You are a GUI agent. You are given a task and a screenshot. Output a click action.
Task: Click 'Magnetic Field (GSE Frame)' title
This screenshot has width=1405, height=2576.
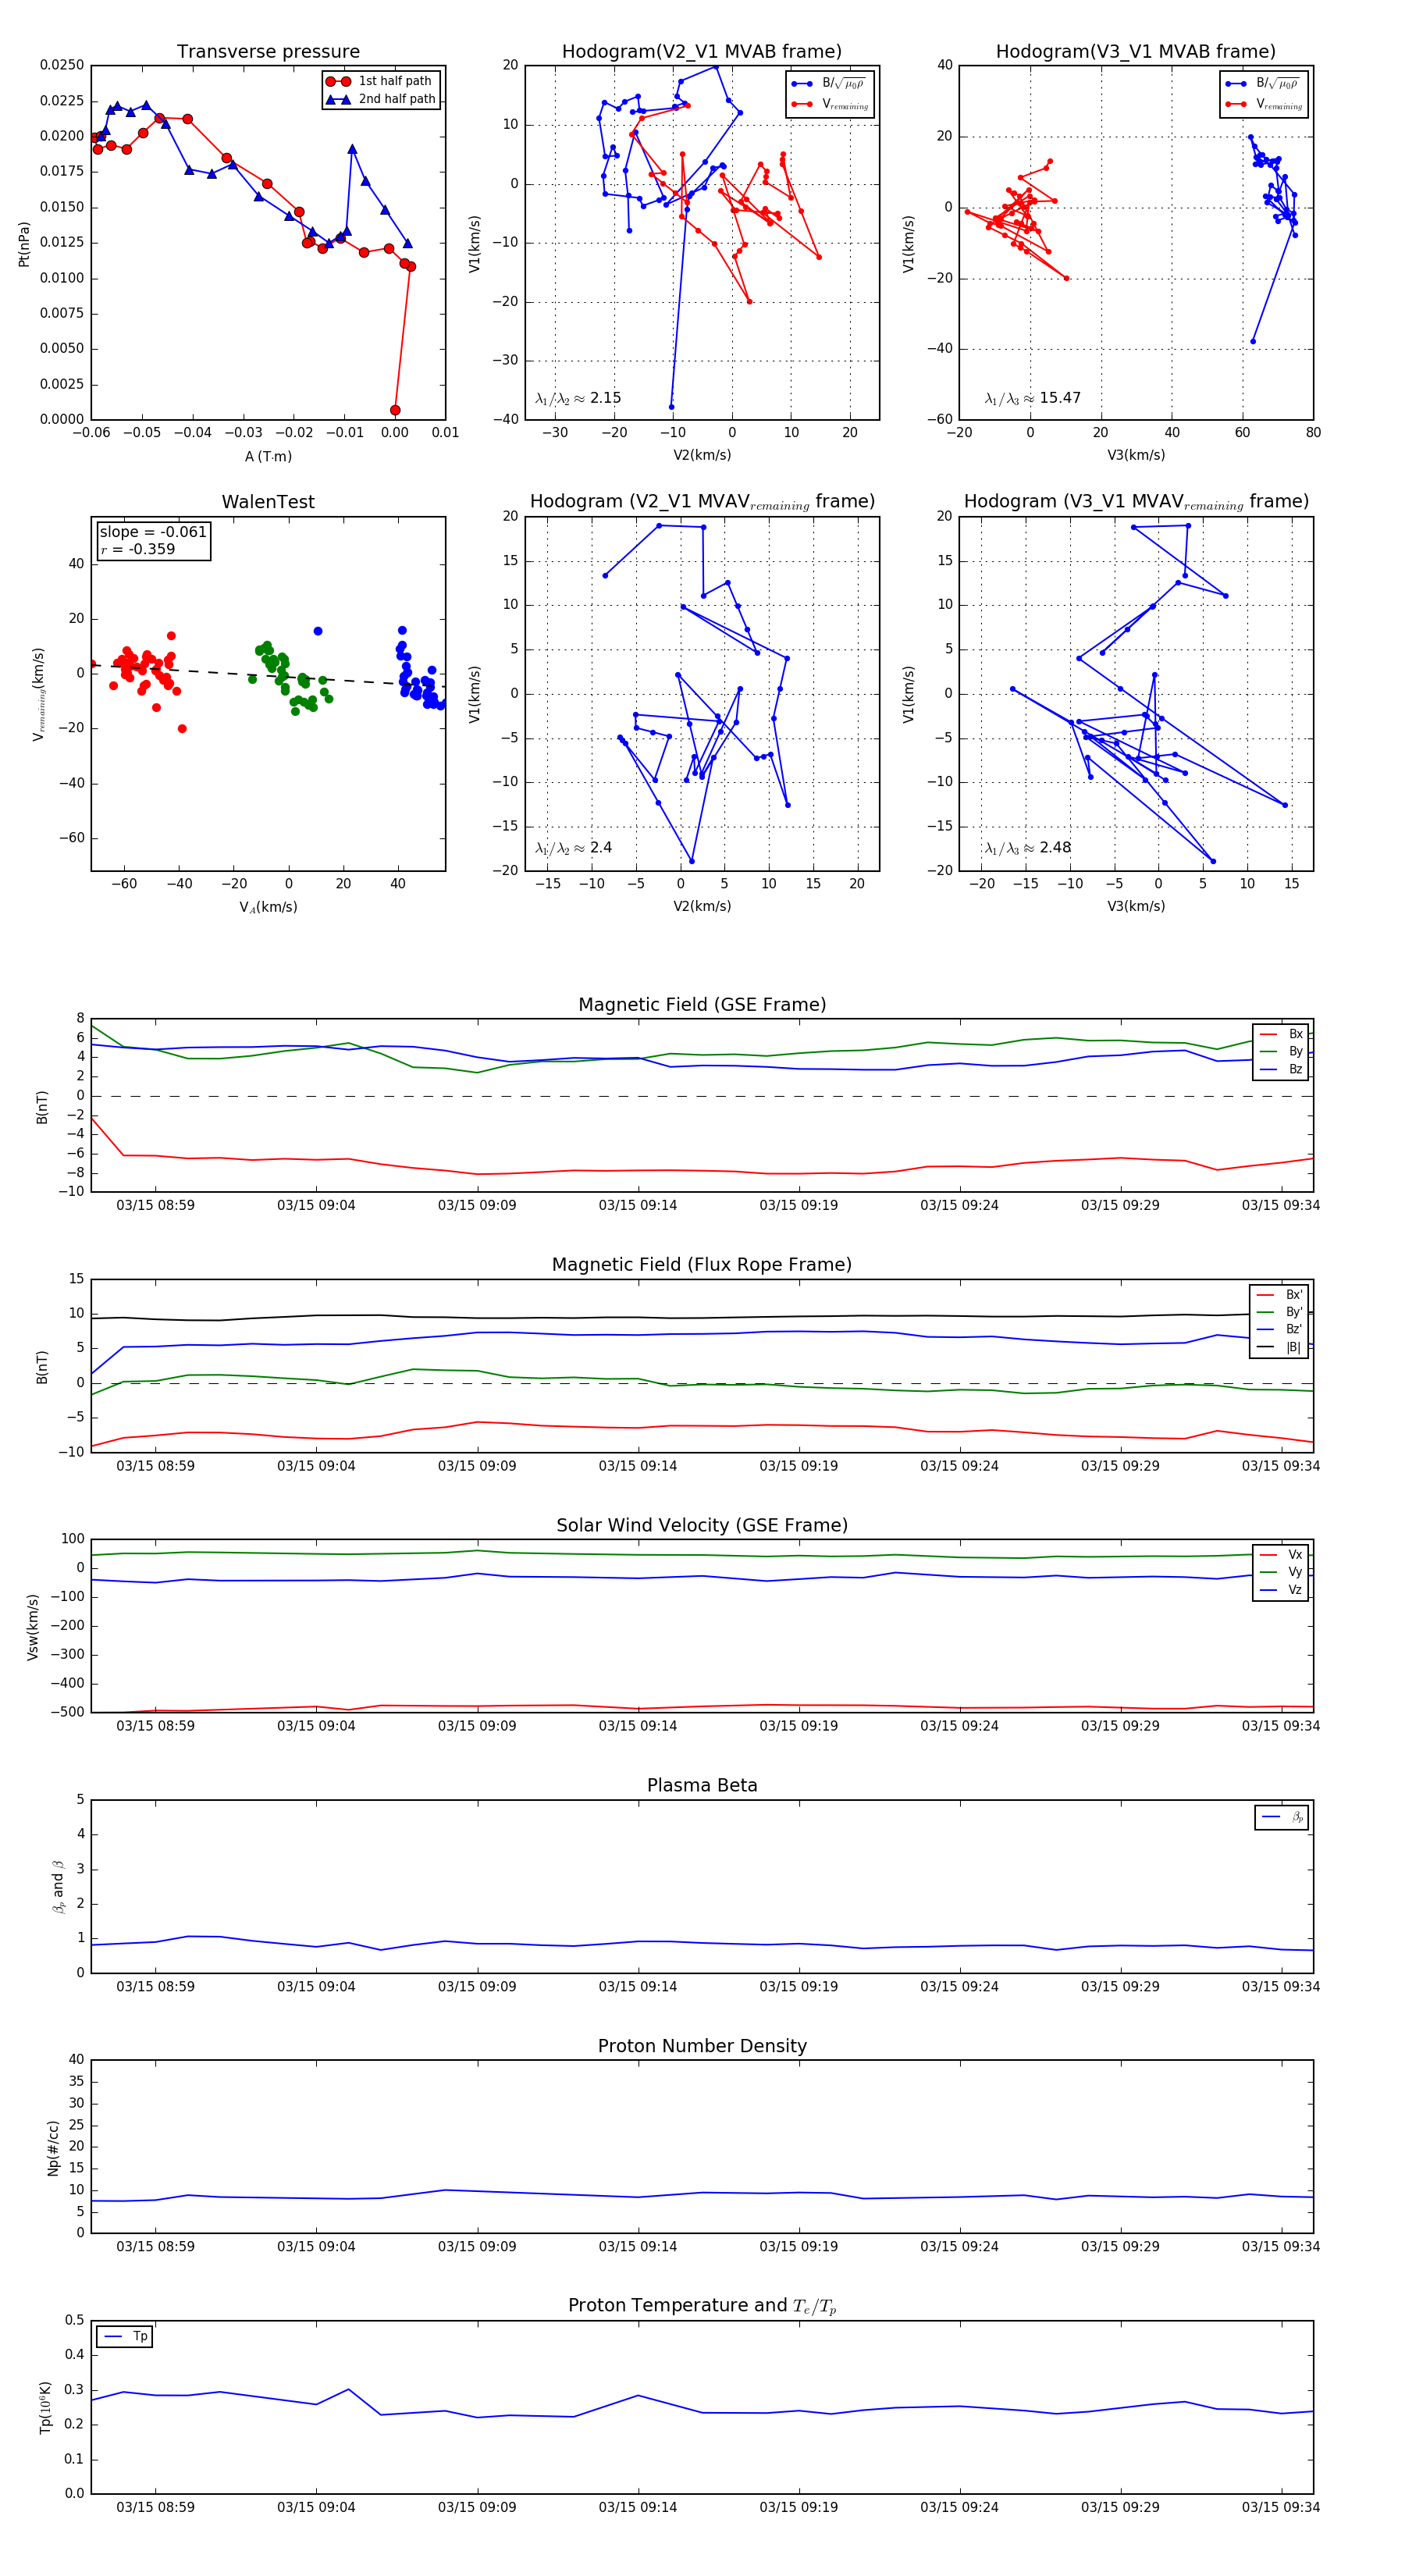(x=702, y=1005)
